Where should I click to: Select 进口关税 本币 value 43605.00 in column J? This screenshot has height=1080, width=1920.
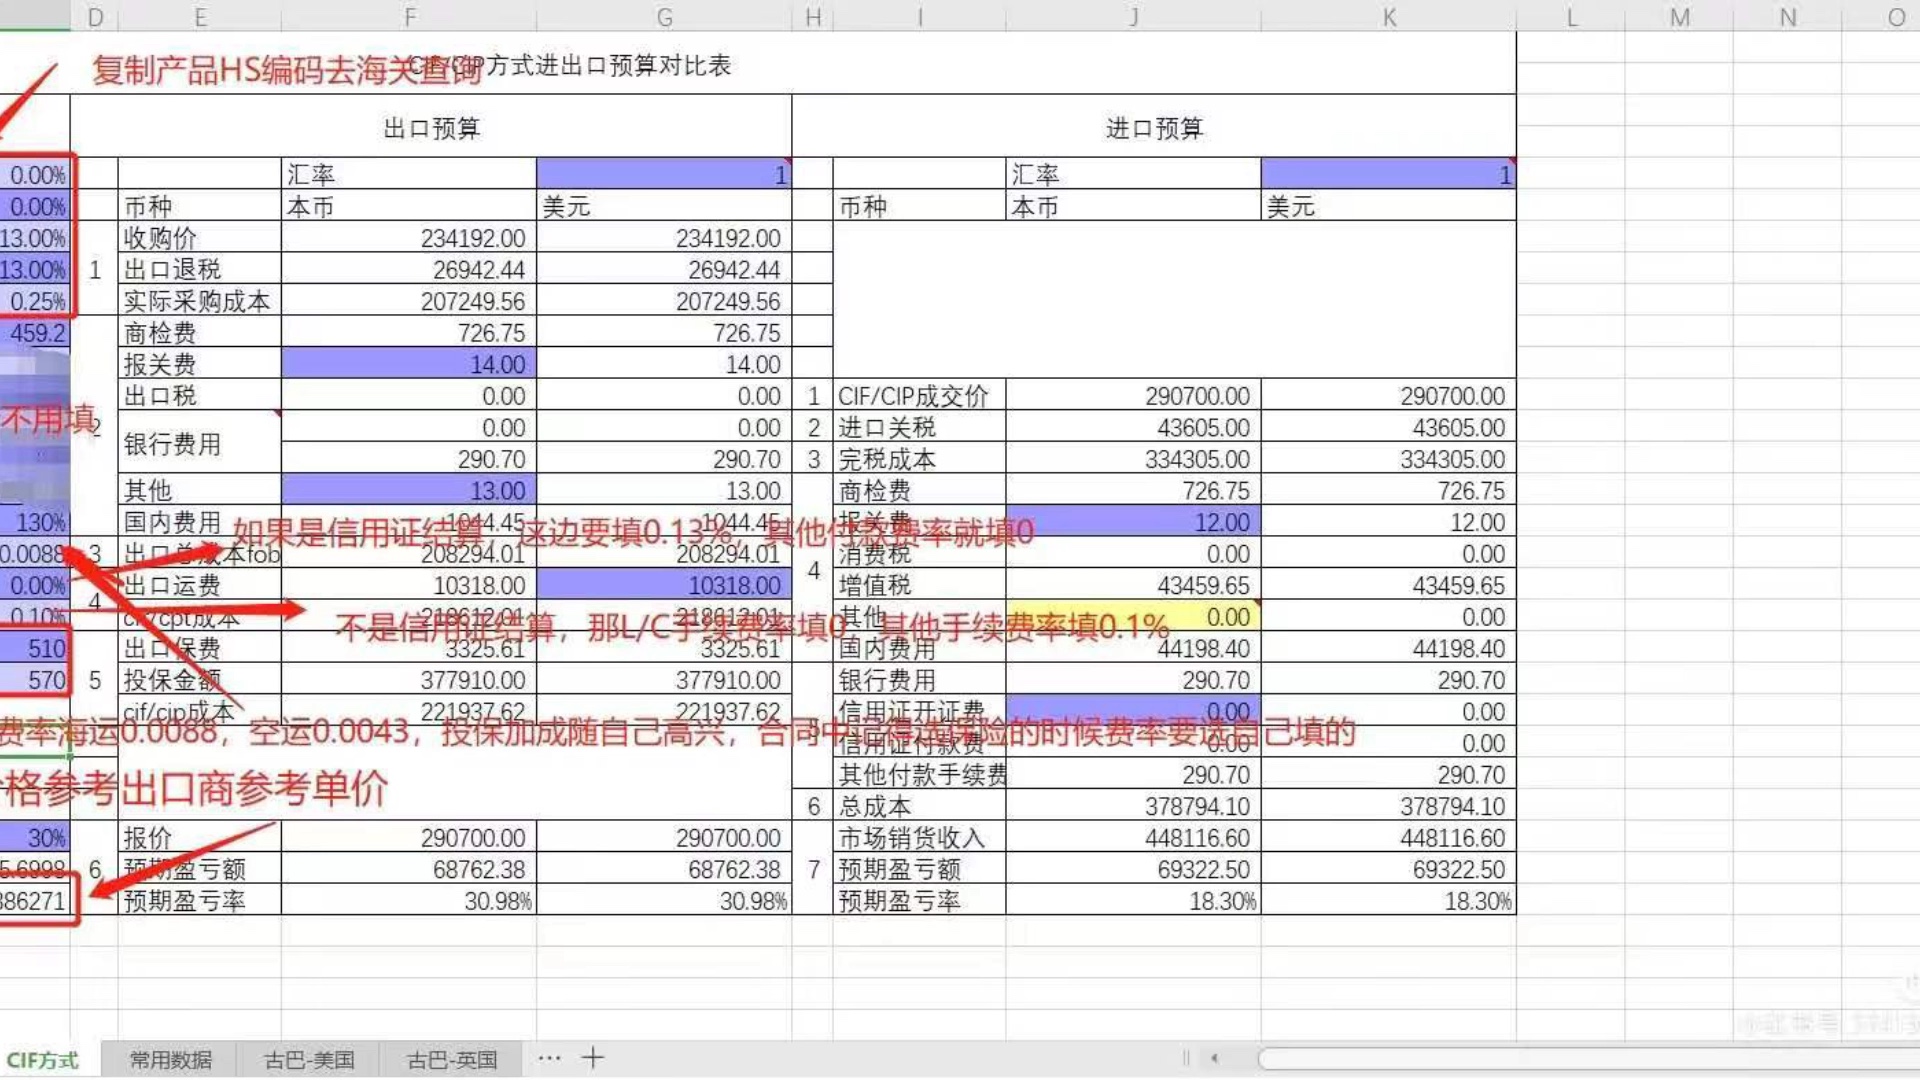coord(1133,427)
